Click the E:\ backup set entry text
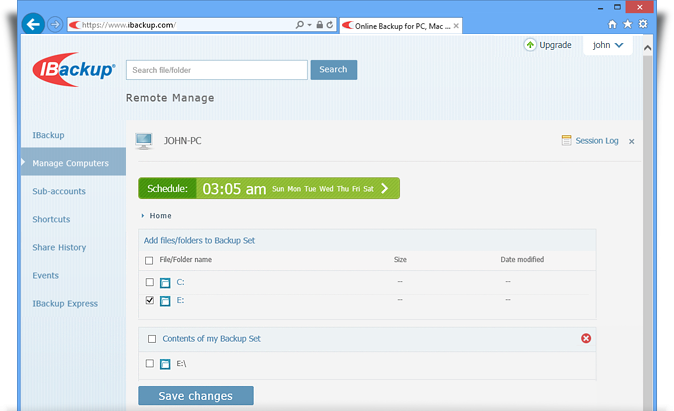This screenshot has height=411, width=674. (x=181, y=364)
